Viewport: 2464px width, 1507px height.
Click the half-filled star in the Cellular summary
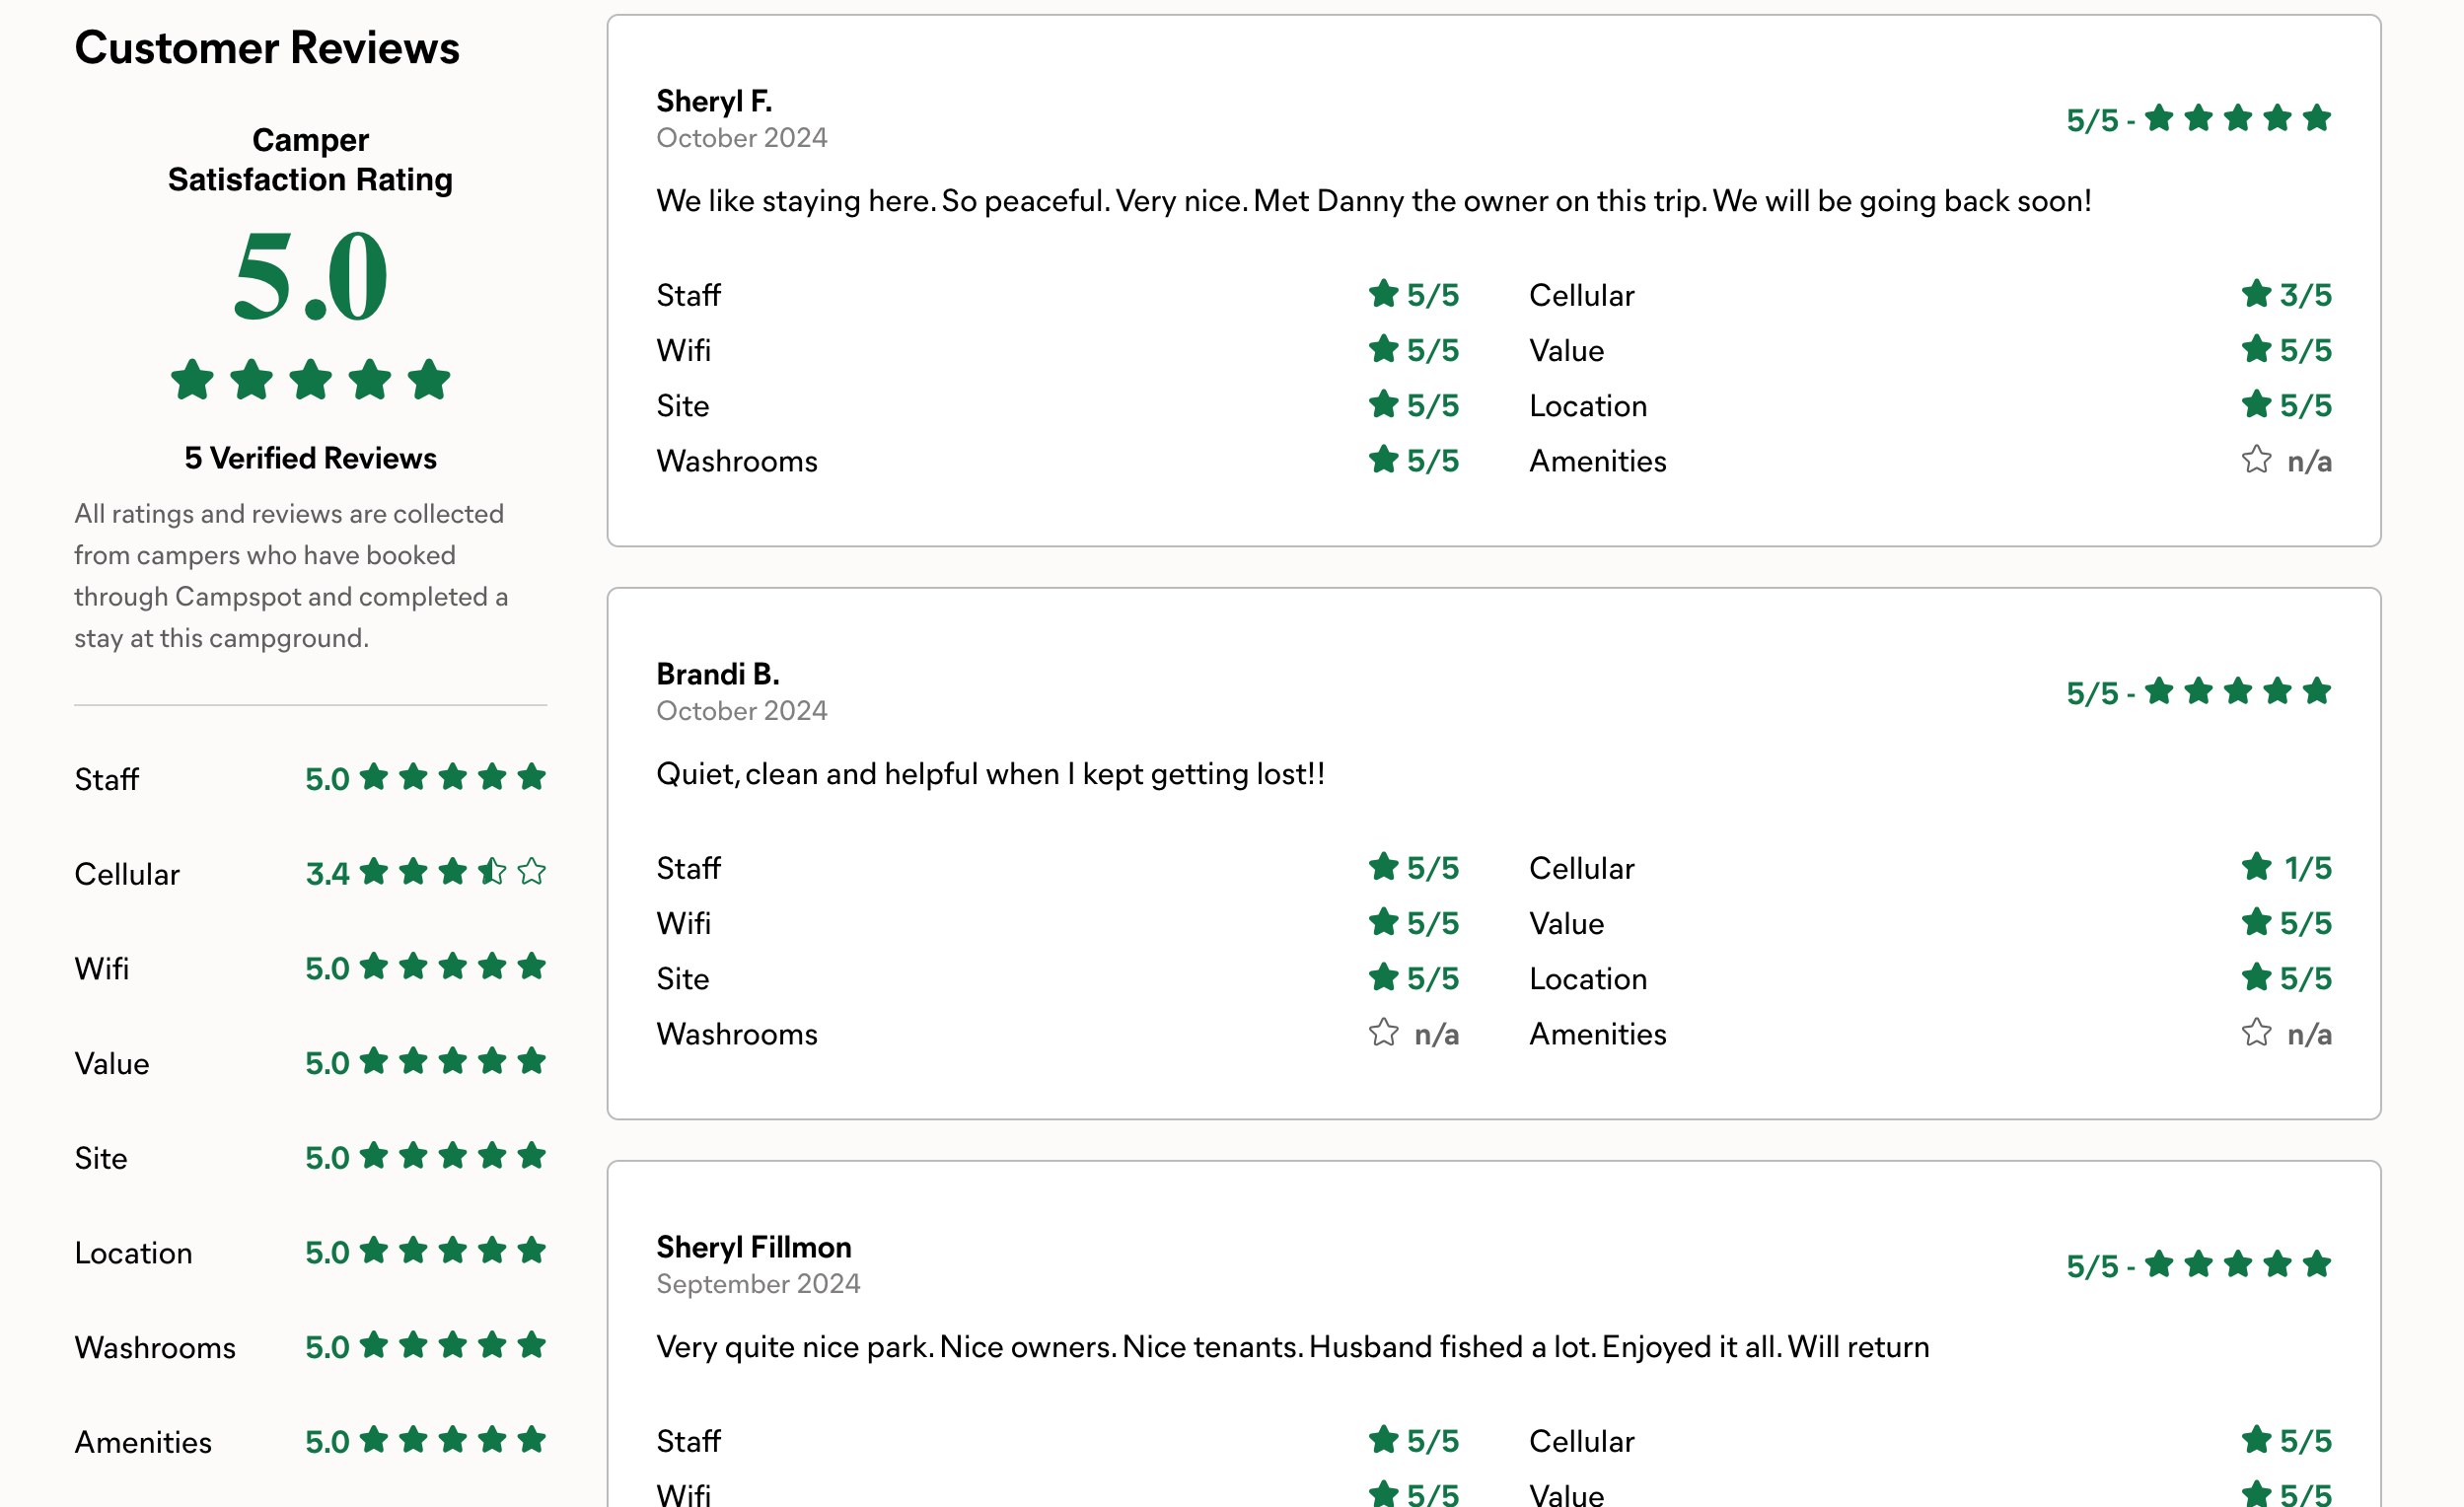(492, 872)
